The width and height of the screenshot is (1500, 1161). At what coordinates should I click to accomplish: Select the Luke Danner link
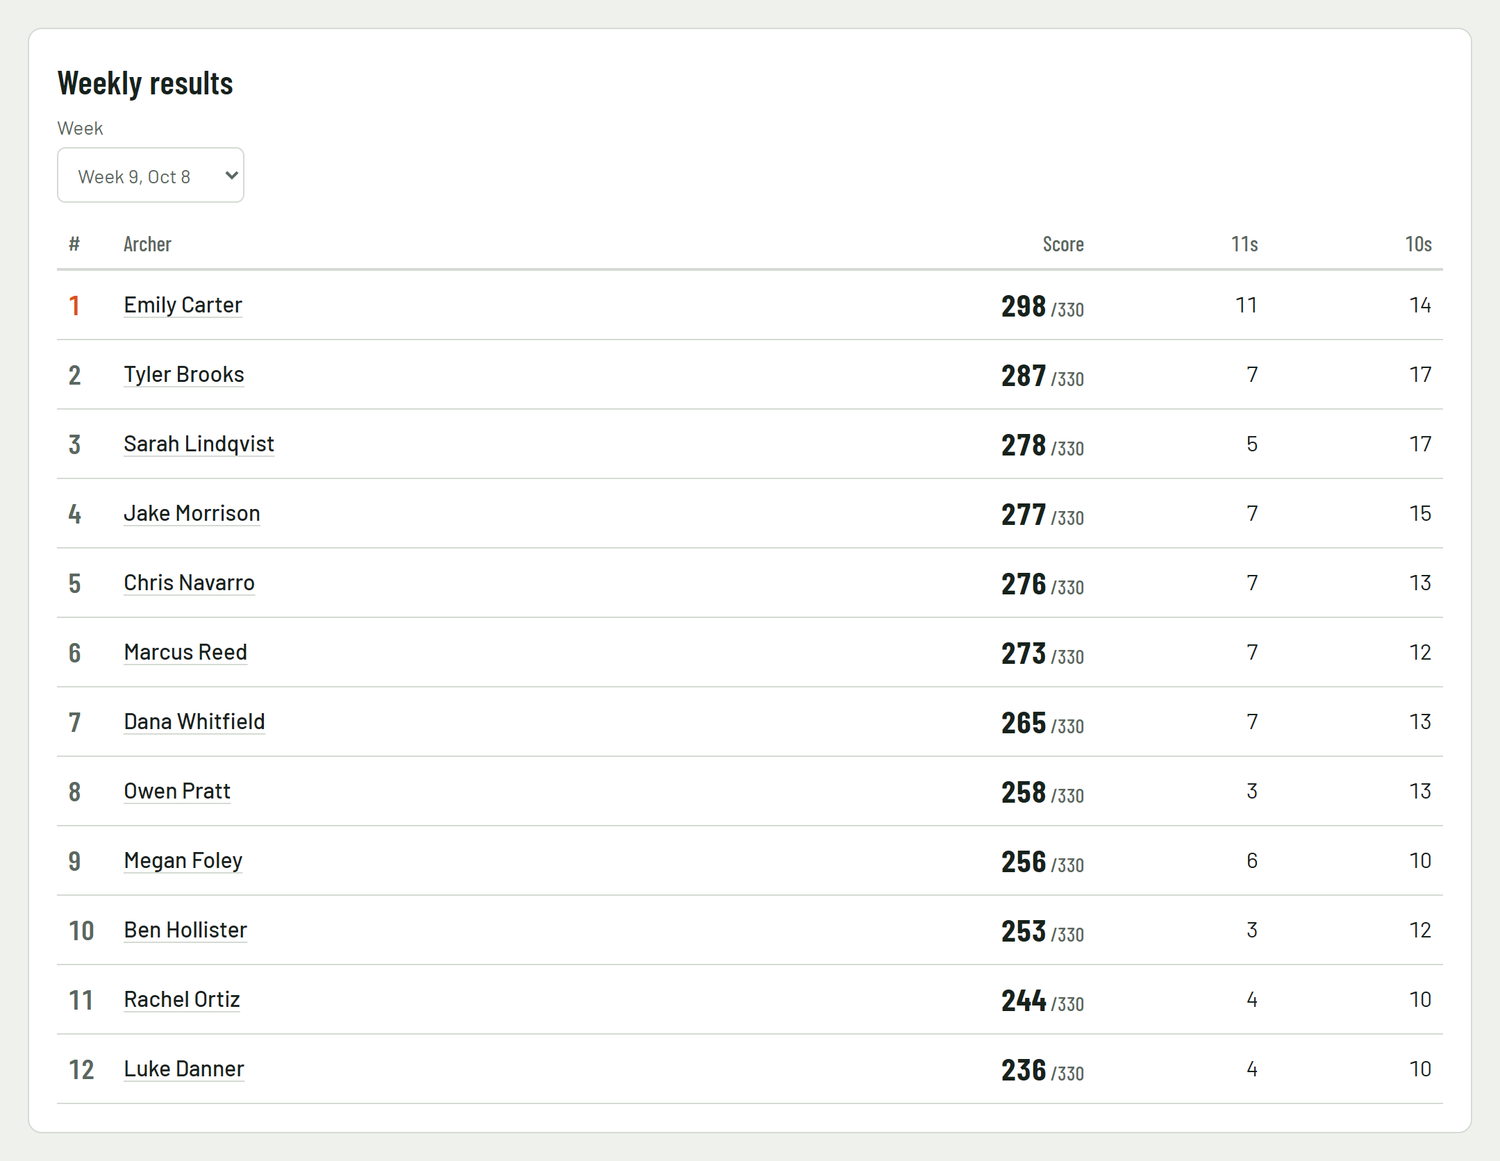coord(184,1069)
